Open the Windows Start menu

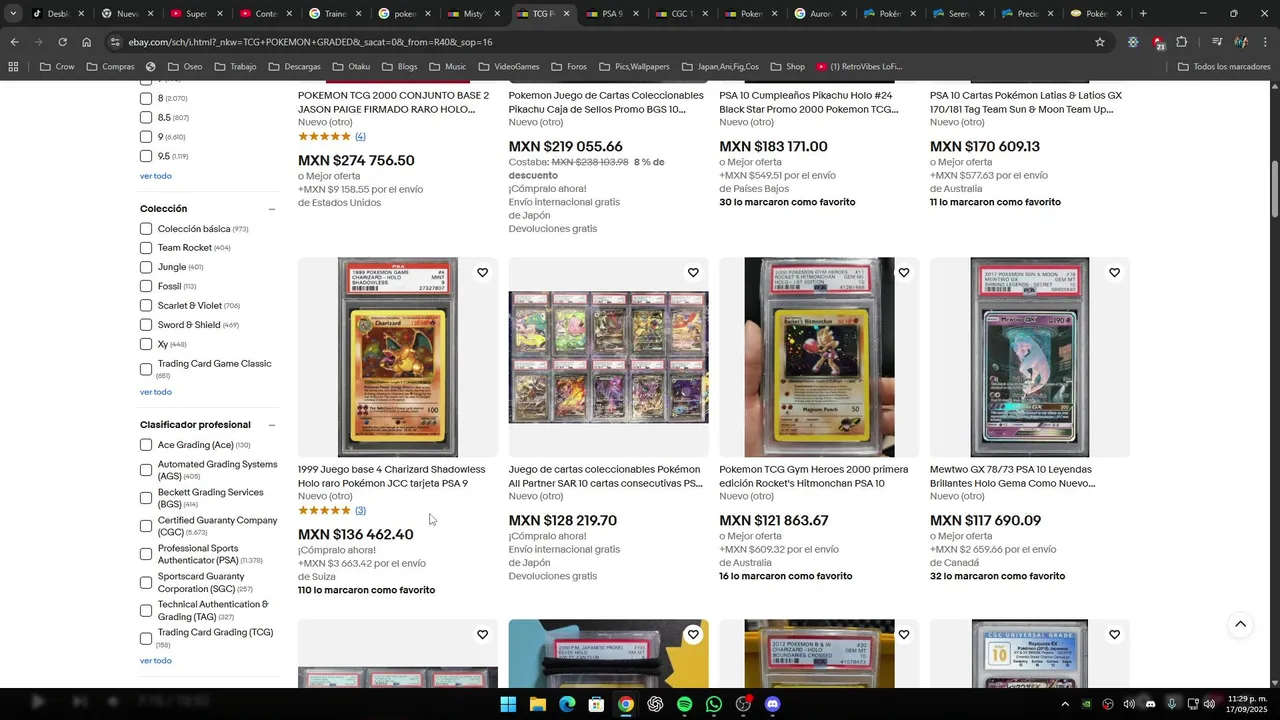508,704
